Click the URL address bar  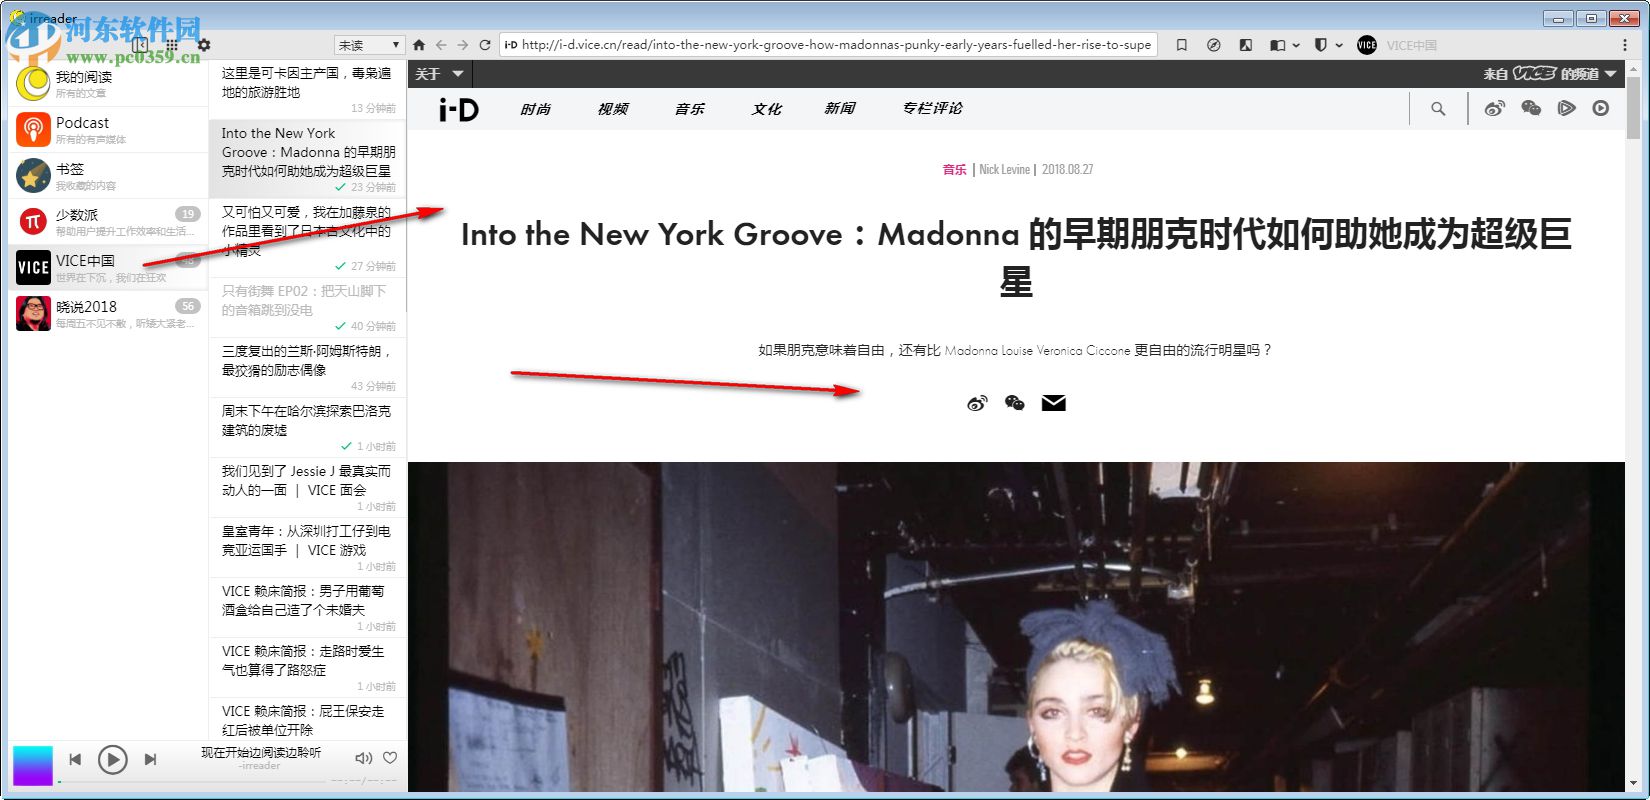pos(828,45)
